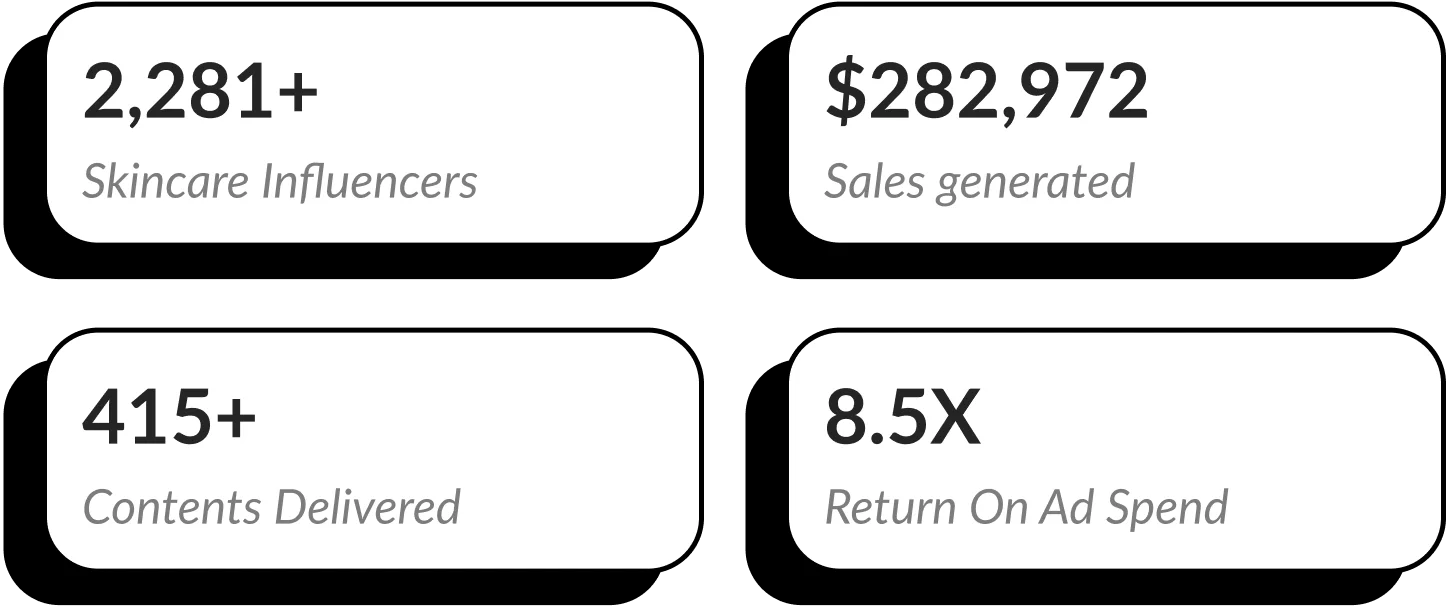
Task: Click the 415+ statistic number
Action: [x=169, y=417]
